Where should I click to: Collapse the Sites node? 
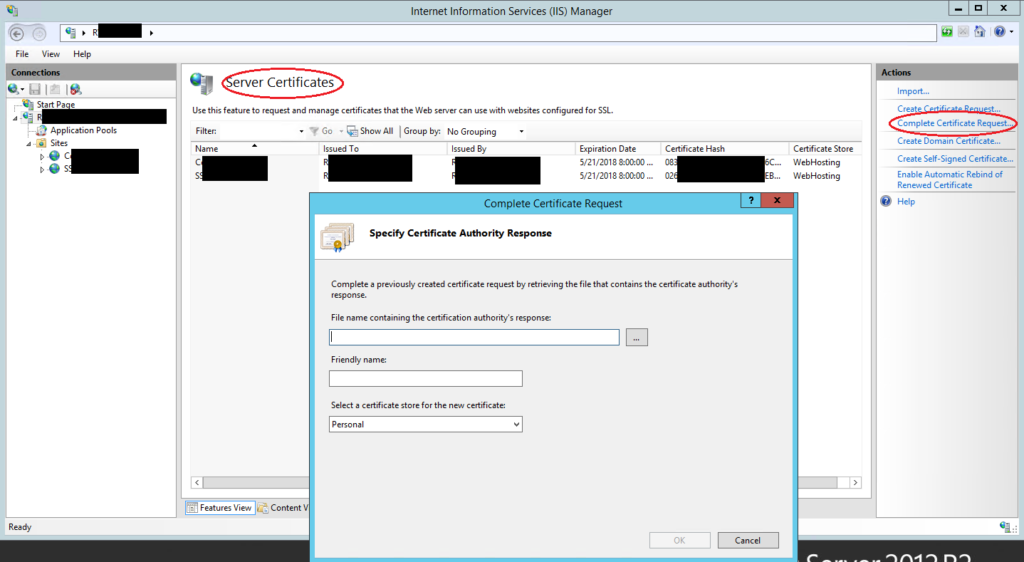pyautogui.click(x=29, y=144)
